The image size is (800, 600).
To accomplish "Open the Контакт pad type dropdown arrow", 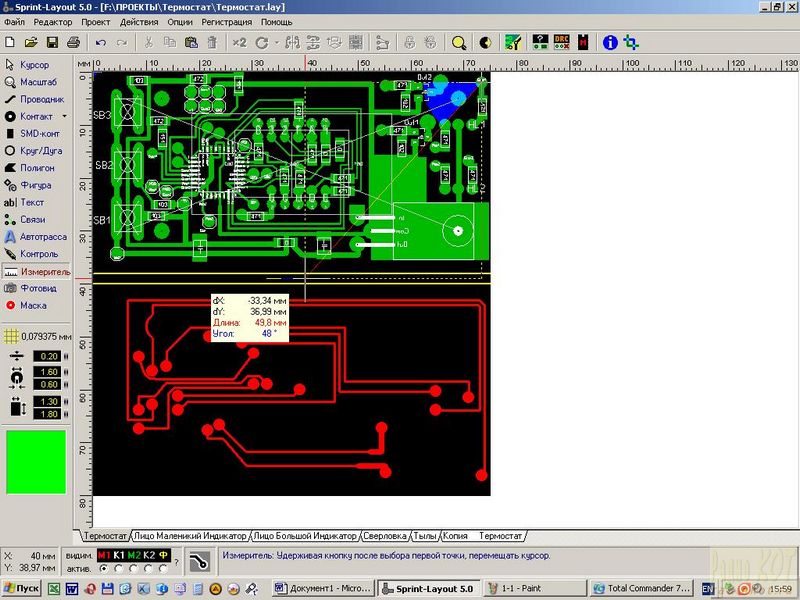I will click(x=64, y=117).
